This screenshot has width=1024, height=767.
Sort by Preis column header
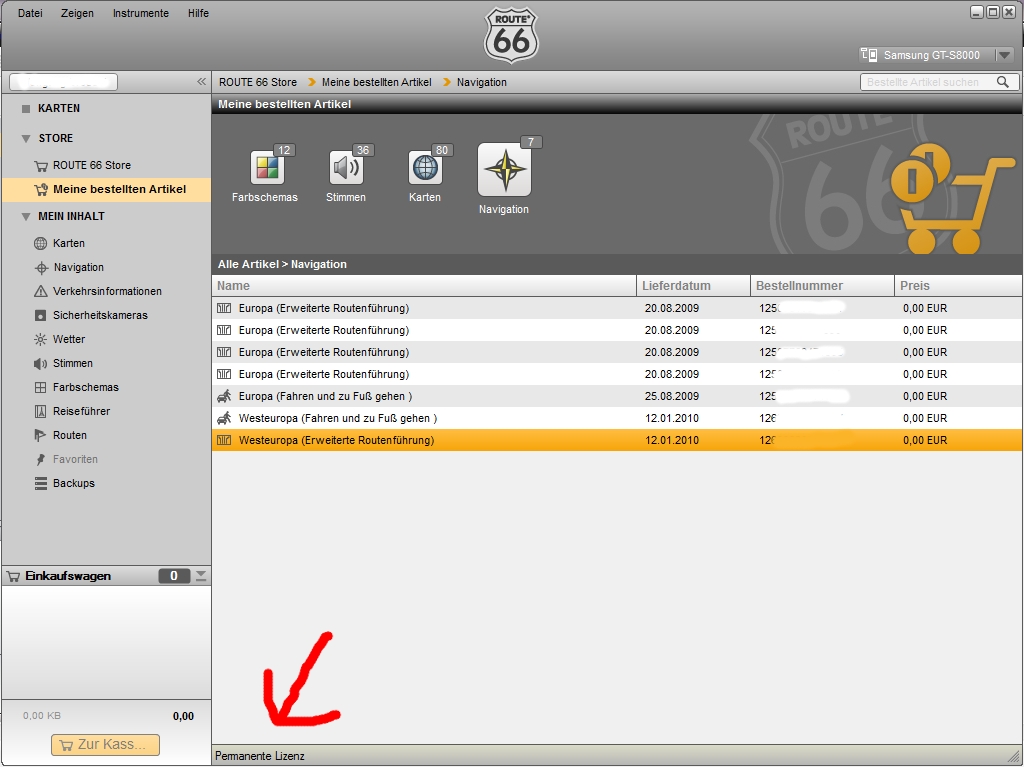click(958, 286)
